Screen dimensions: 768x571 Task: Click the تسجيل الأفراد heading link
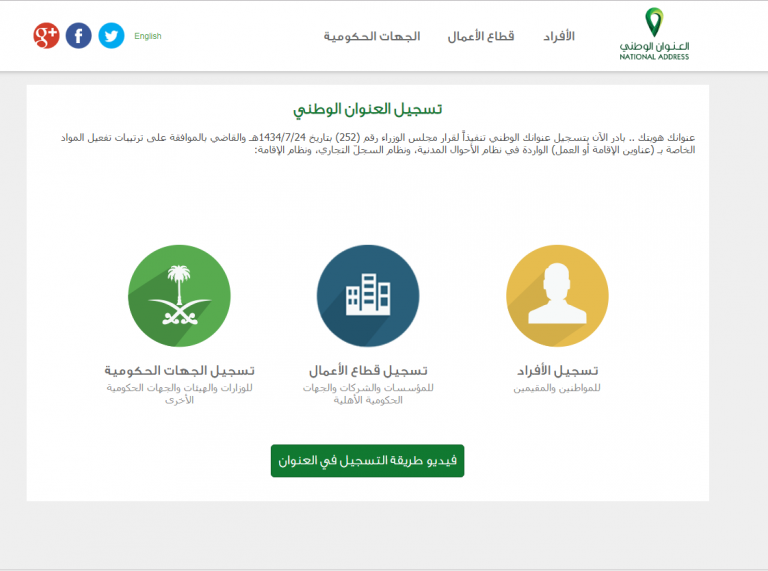557,371
